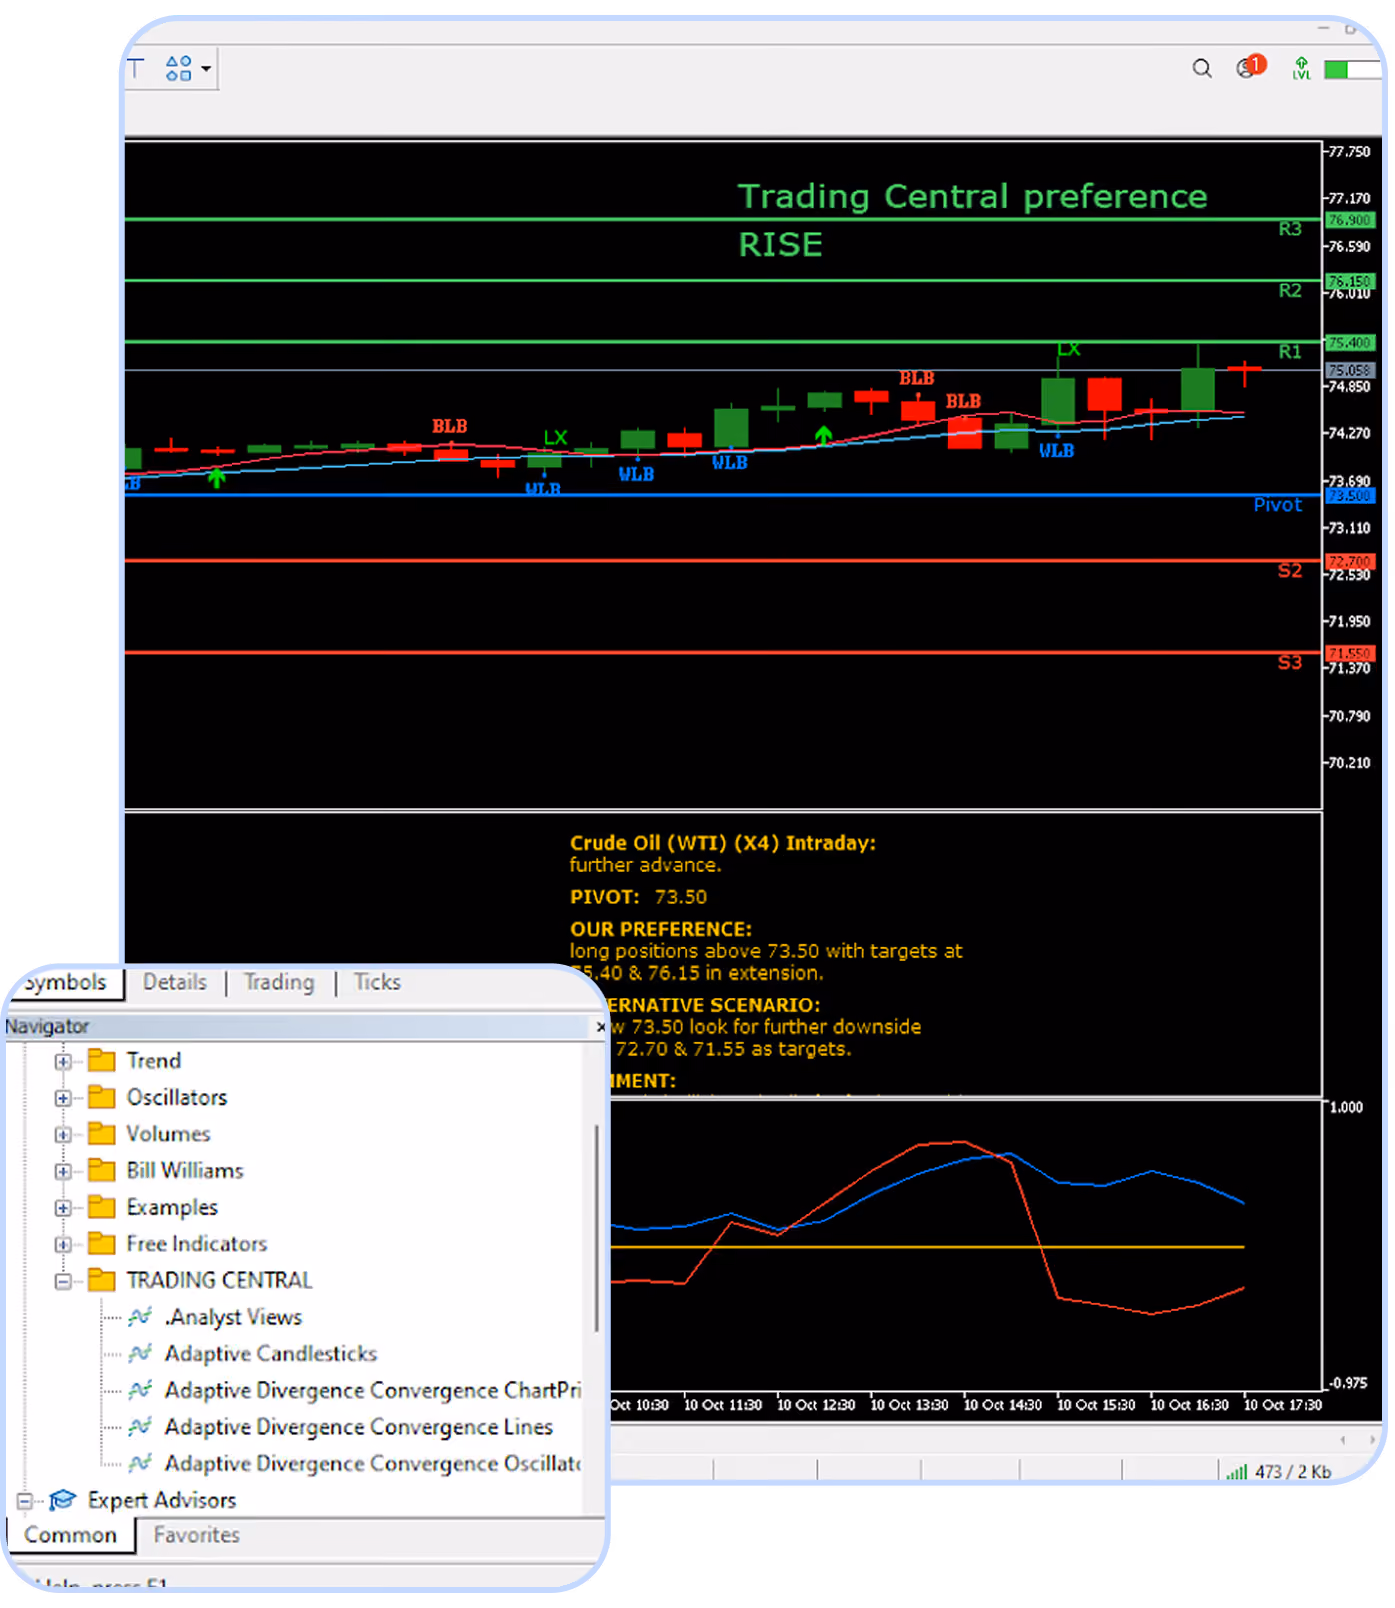Click the status bar left scroll arrow
Screen dimensions: 1395x1608
pos(1343,1440)
